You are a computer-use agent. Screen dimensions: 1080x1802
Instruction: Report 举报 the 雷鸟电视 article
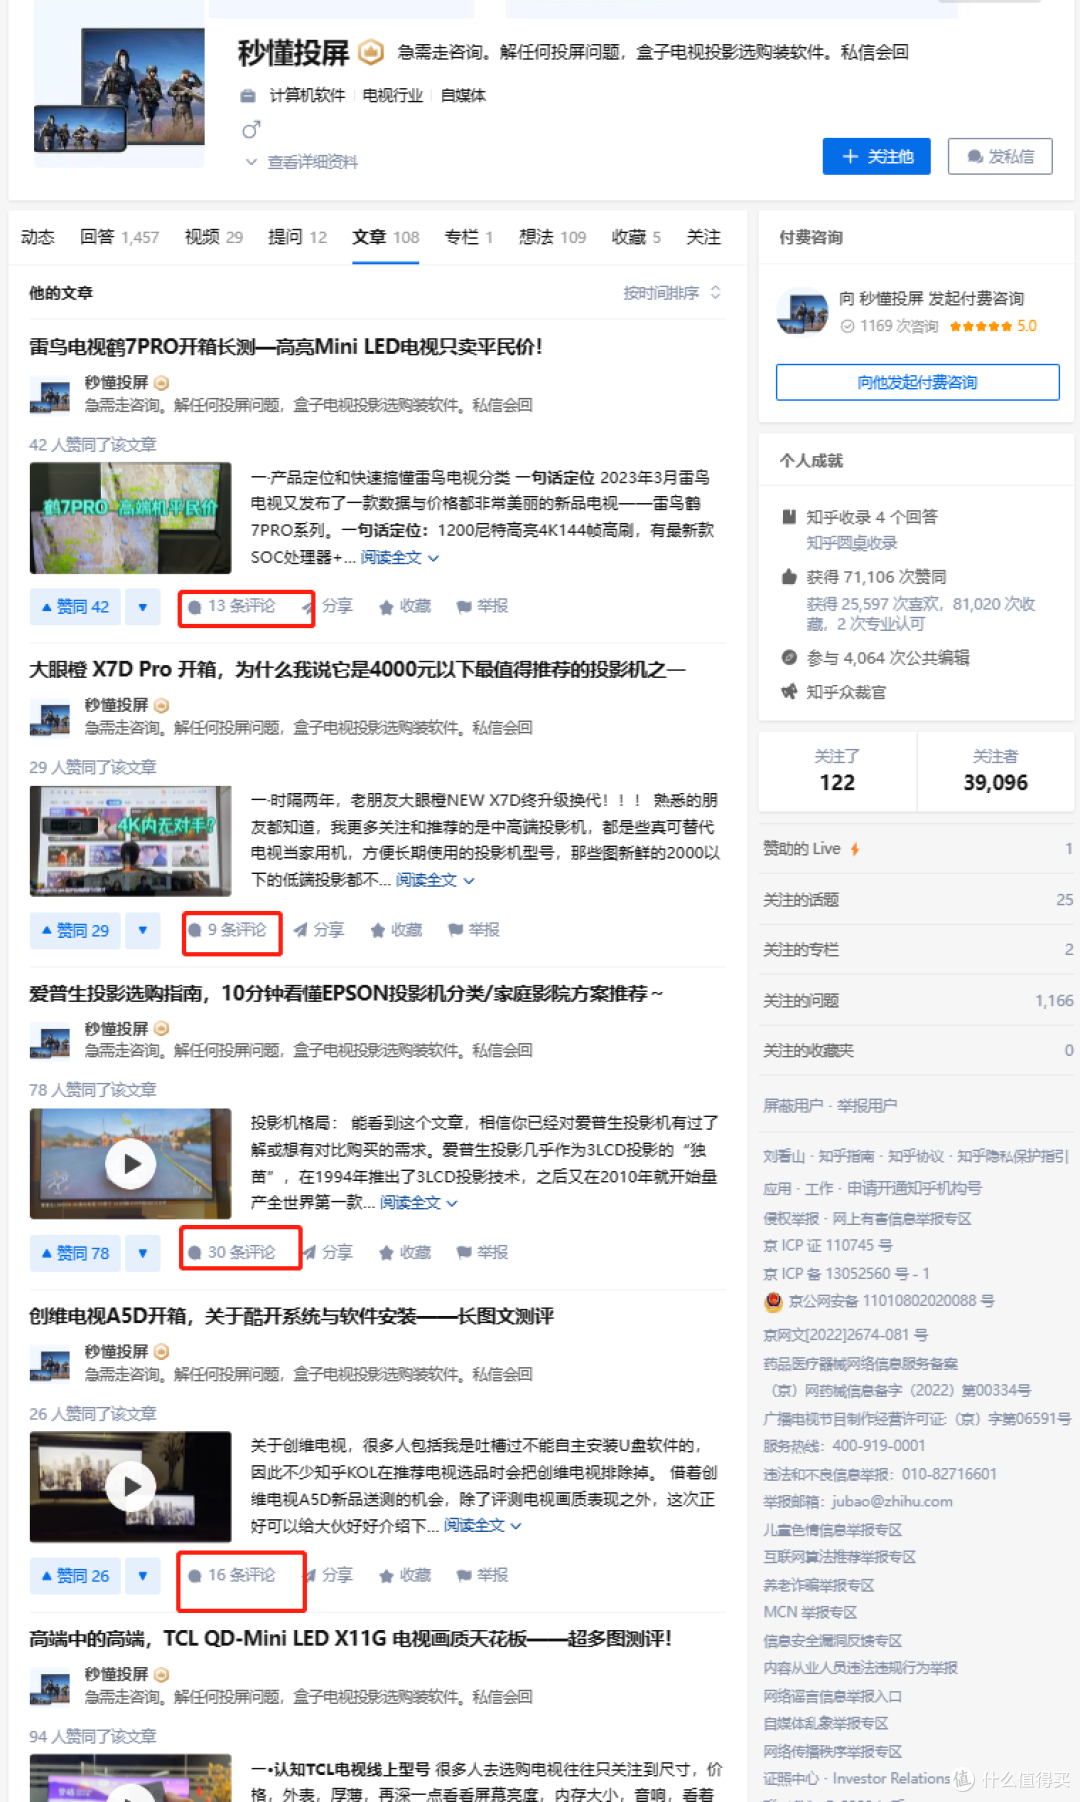coord(482,606)
